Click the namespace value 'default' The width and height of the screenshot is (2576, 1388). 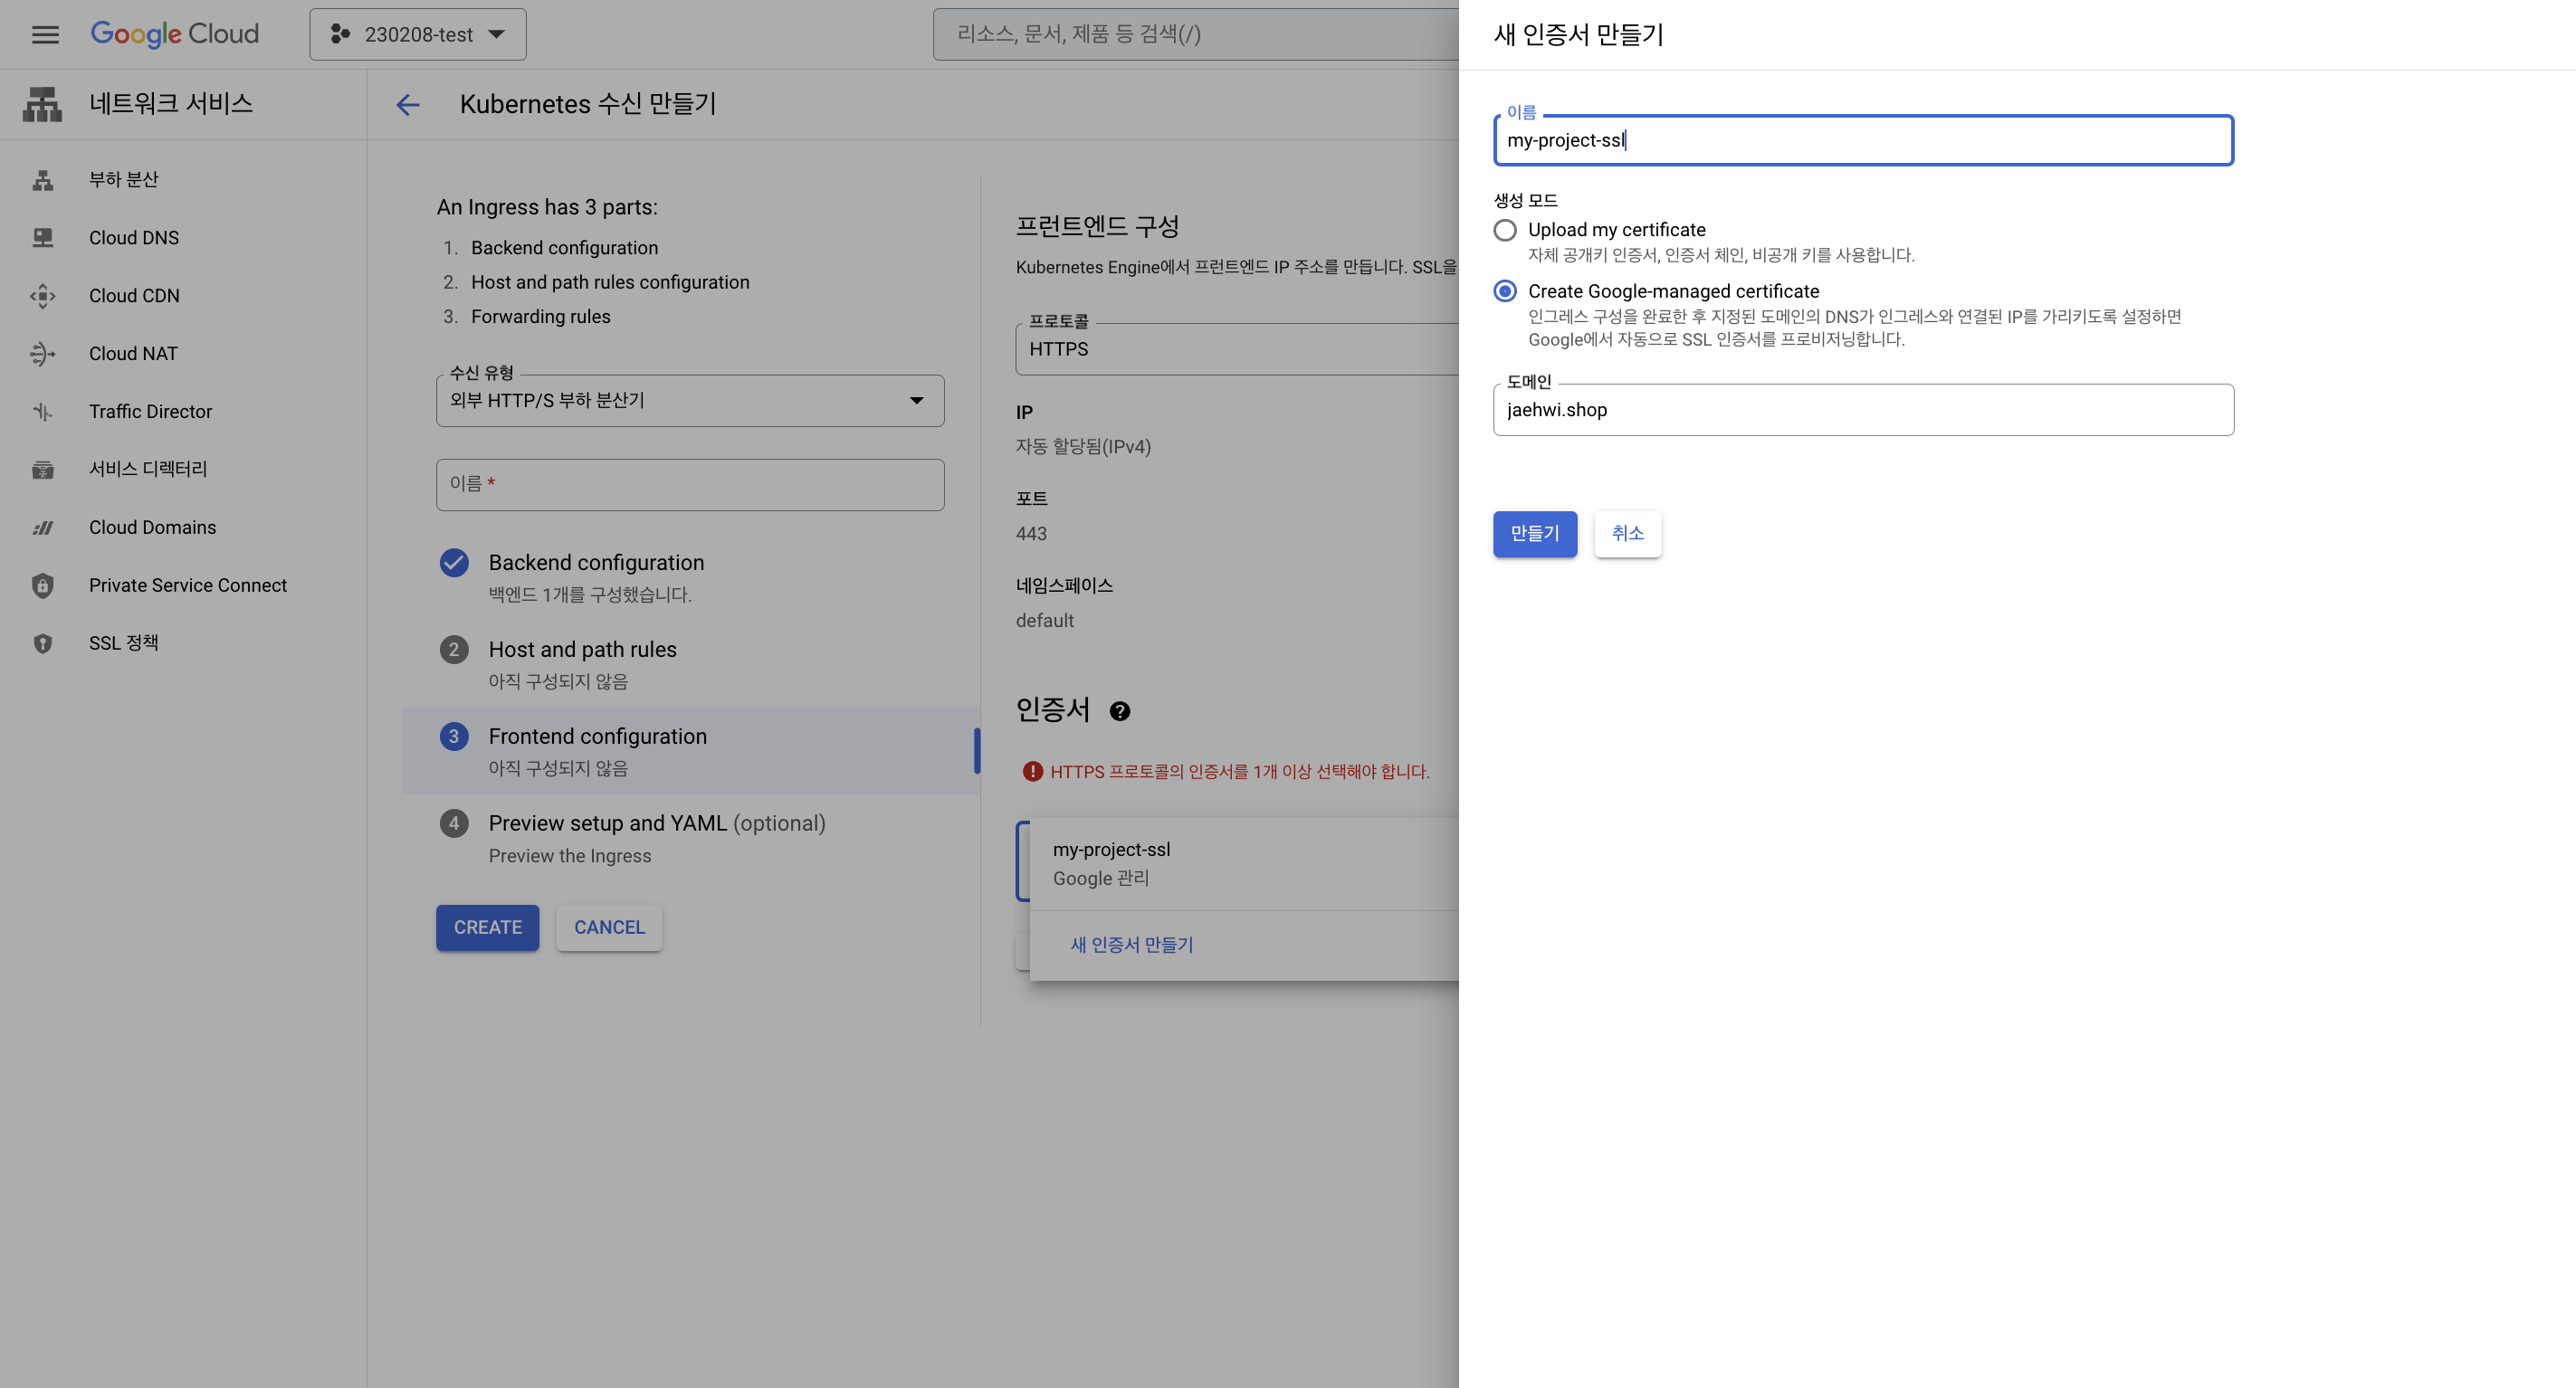(1044, 621)
